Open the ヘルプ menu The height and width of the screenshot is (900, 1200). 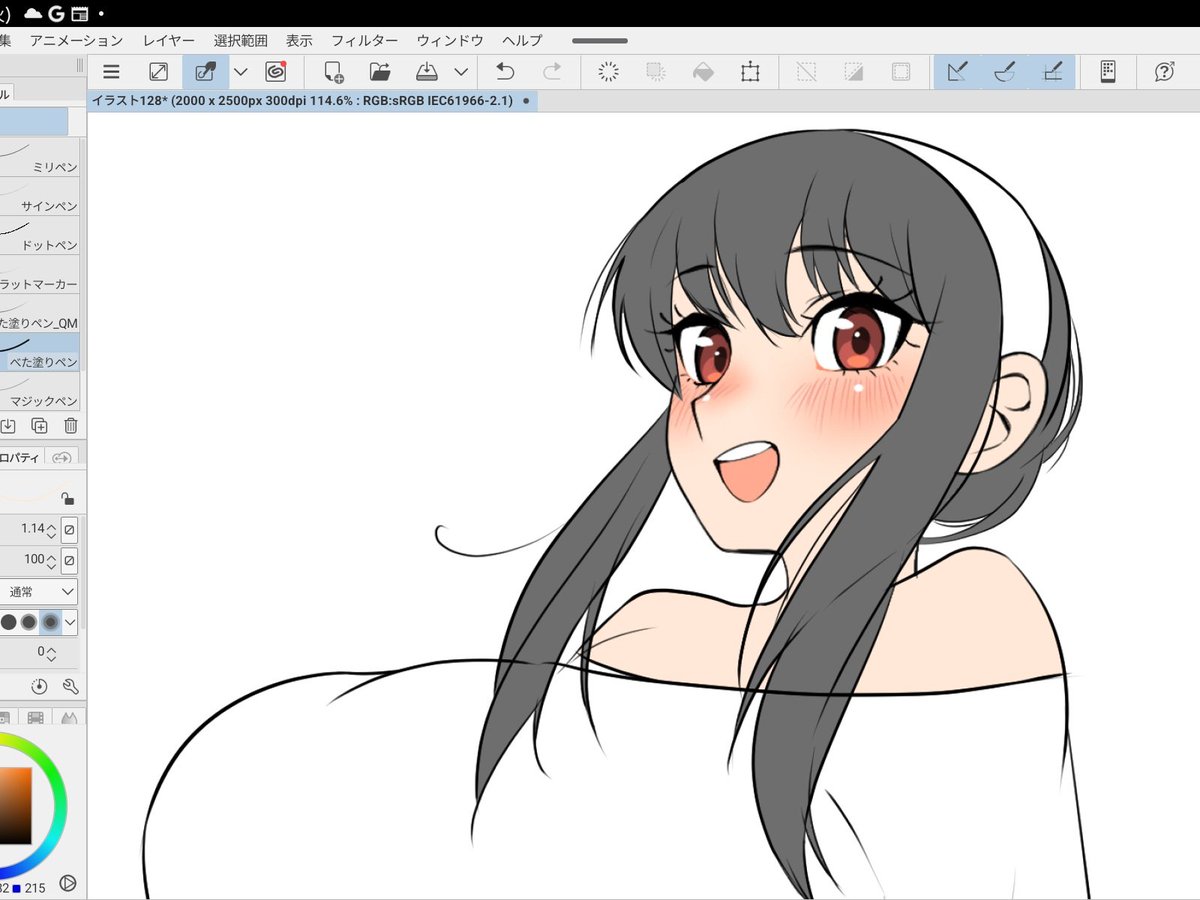(522, 41)
